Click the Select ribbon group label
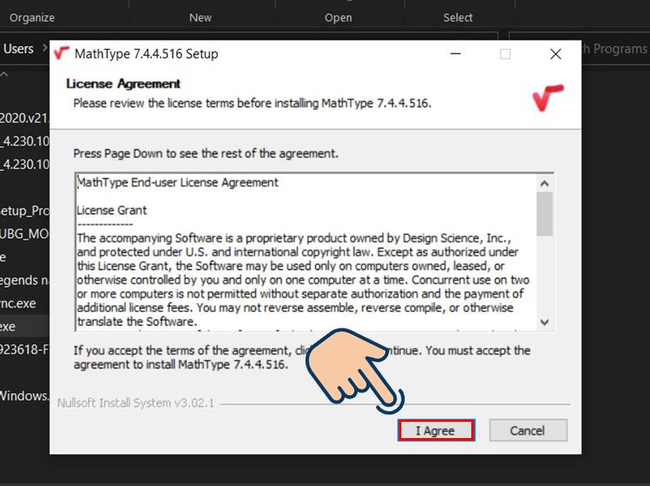Screen dimensions: 650x486 coord(458,17)
